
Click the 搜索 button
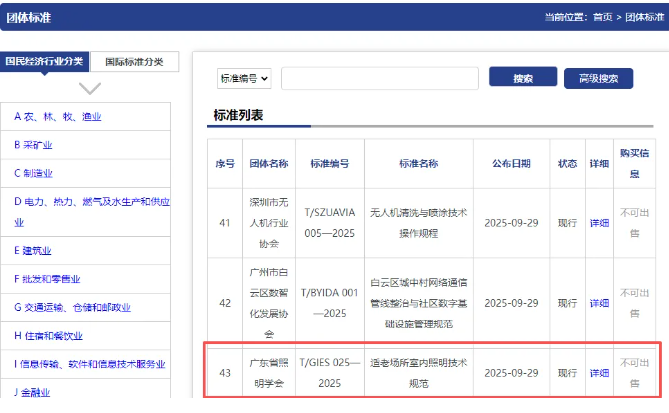tap(522, 78)
